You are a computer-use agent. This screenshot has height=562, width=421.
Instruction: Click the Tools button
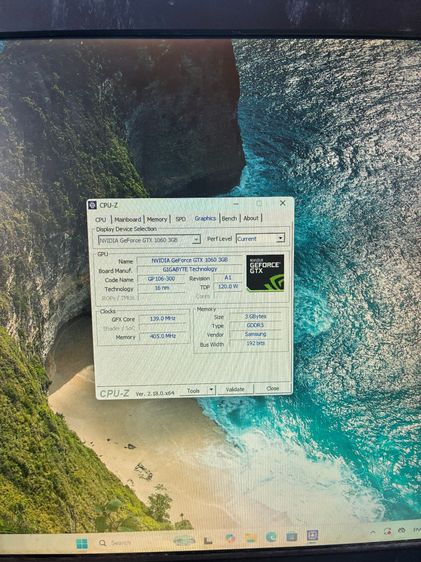[x=193, y=390]
